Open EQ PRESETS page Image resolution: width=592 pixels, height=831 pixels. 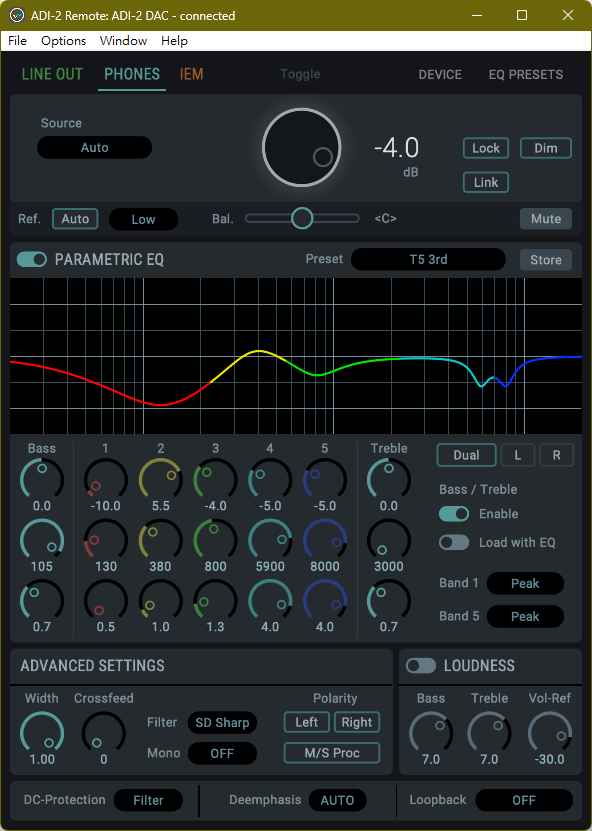tap(526, 75)
